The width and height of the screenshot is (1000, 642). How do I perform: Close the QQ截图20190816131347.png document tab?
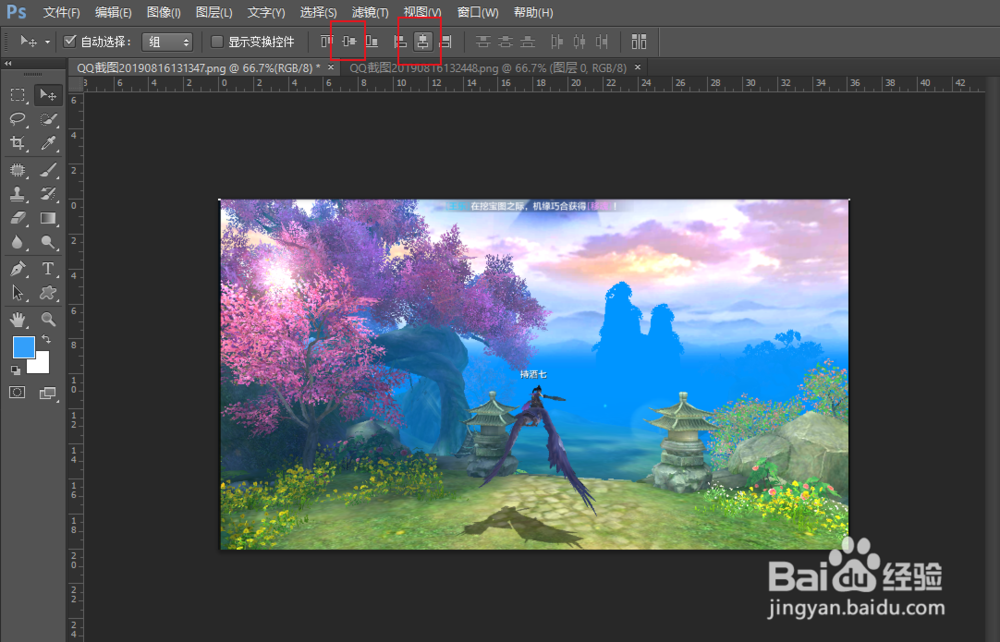click(330, 68)
